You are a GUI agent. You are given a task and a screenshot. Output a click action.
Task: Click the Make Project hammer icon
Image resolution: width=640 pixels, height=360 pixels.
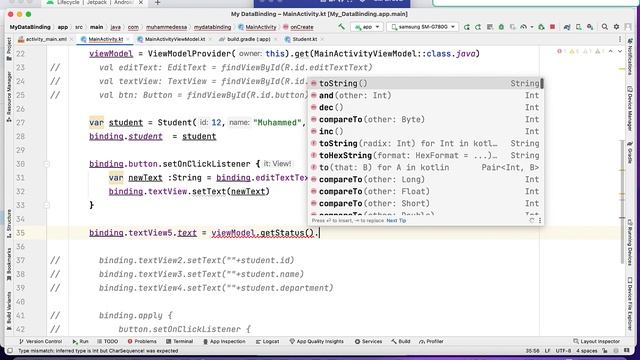click(341, 27)
